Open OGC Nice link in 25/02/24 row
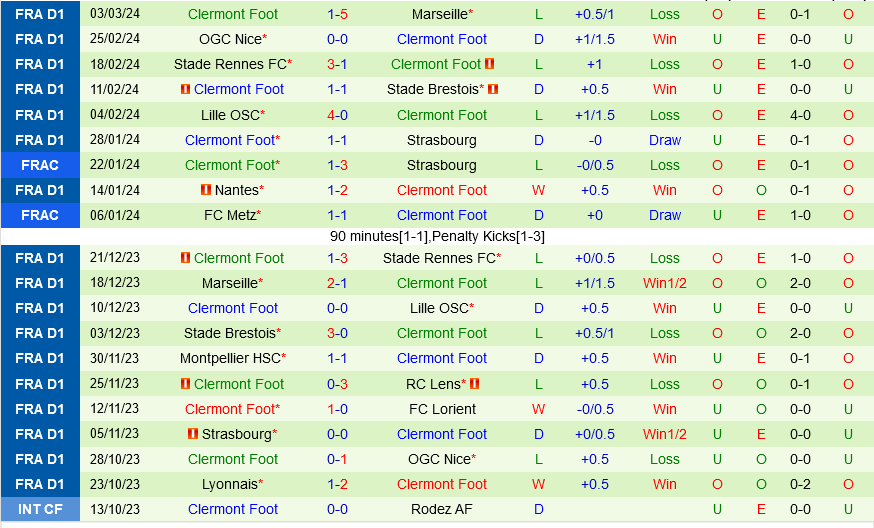The height and width of the screenshot is (528, 874). [x=229, y=39]
